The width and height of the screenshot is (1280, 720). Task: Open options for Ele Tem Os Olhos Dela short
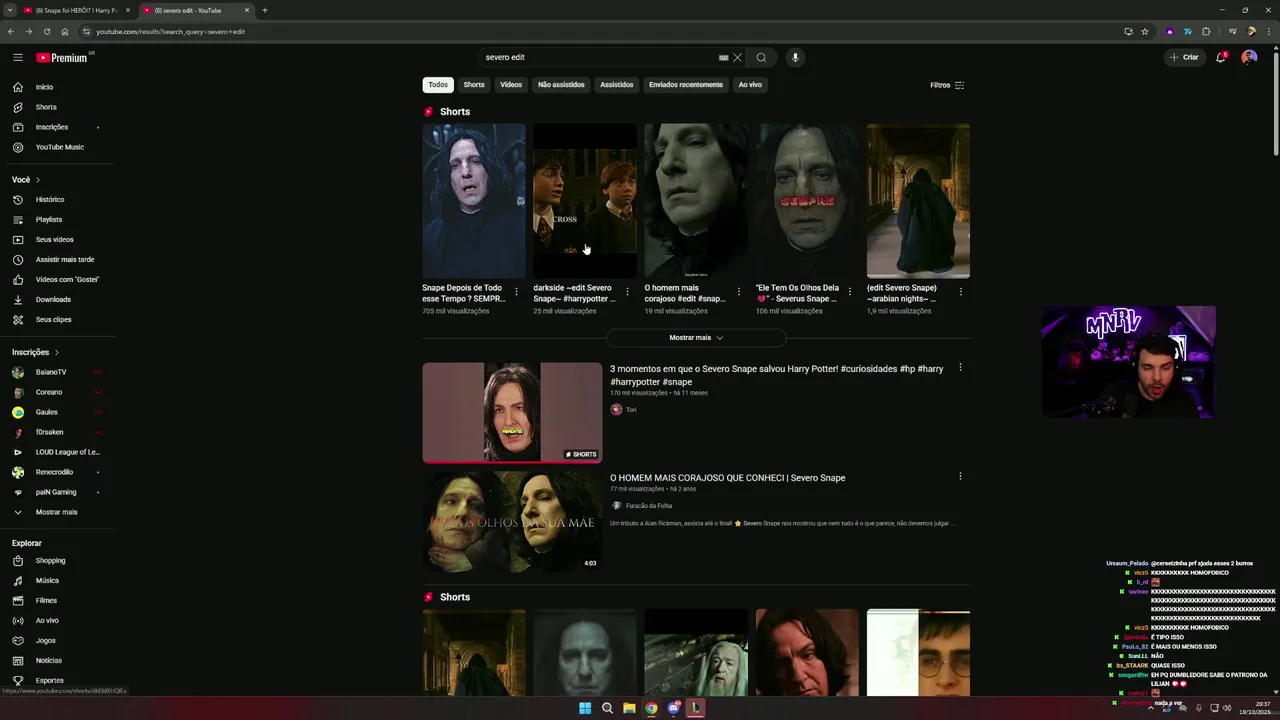pyautogui.click(x=850, y=292)
